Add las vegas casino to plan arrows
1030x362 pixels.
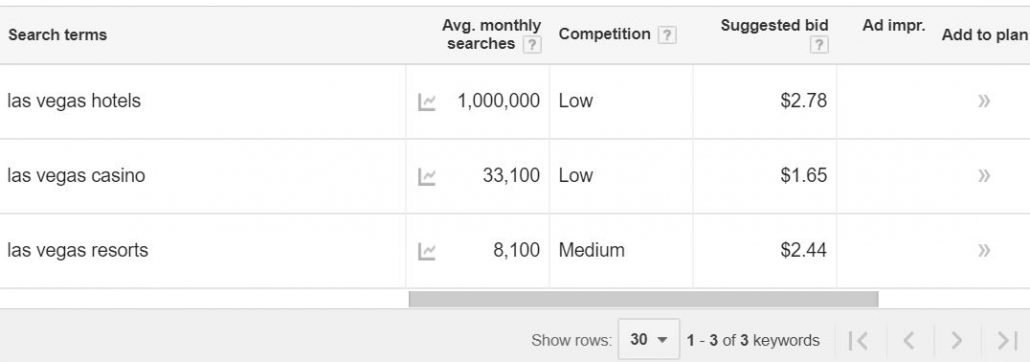point(983,175)
